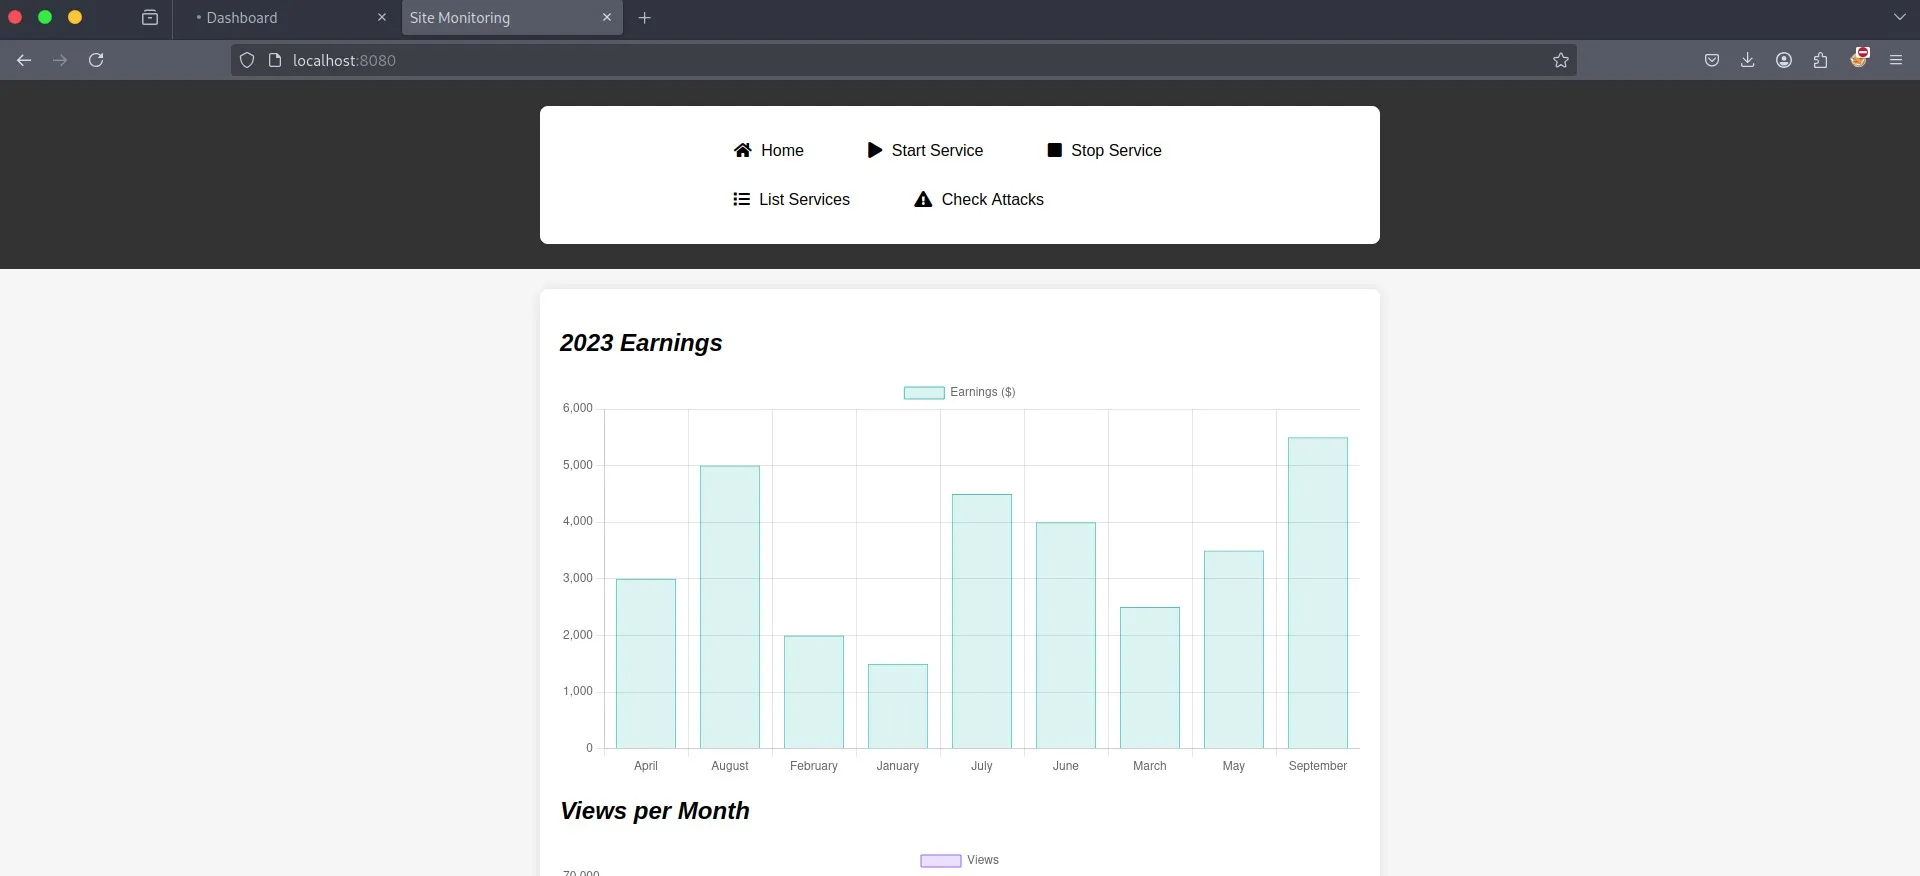Click the 3,000 y-axis label
This screenshot has width=1920, height=876.
(x=577, y=578)
